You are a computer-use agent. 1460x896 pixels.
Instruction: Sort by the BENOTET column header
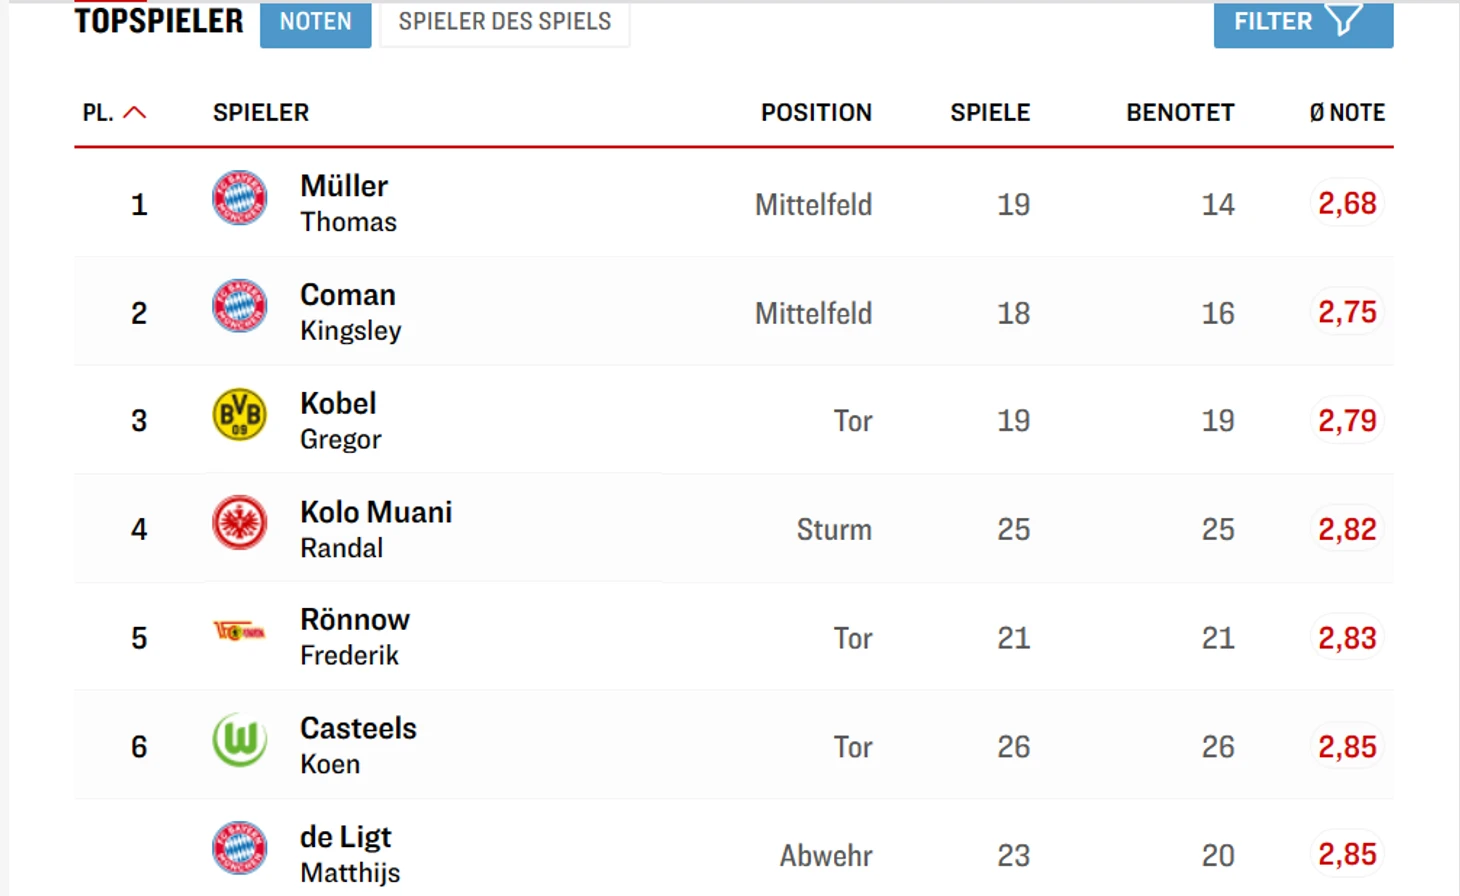[x=1180, y=113]
